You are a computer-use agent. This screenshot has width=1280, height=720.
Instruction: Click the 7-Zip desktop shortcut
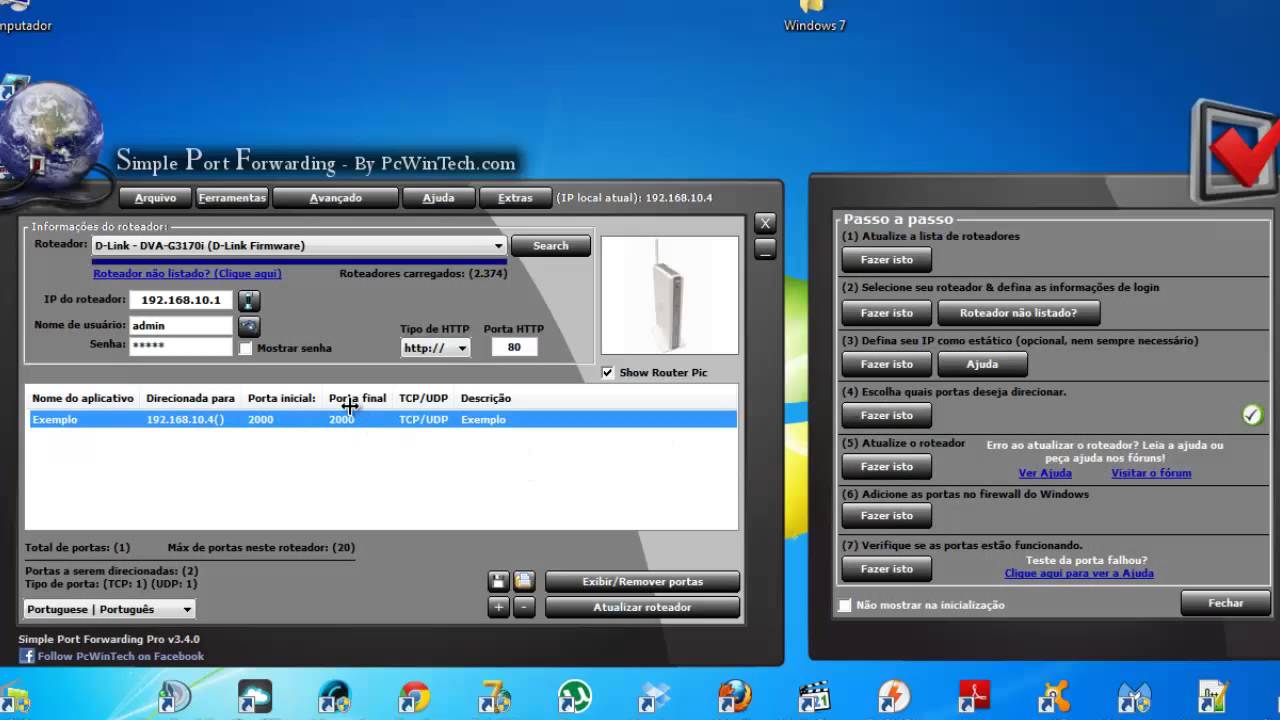click(x=494, y=698)
